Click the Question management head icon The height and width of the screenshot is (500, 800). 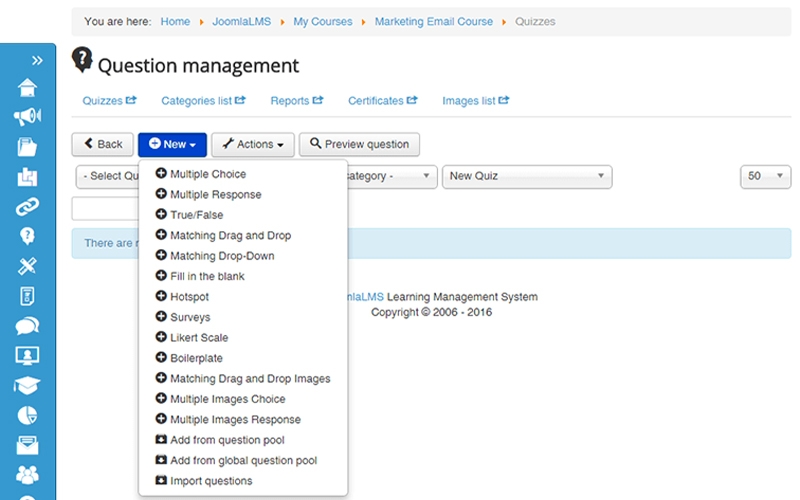[x=82, y=60]
